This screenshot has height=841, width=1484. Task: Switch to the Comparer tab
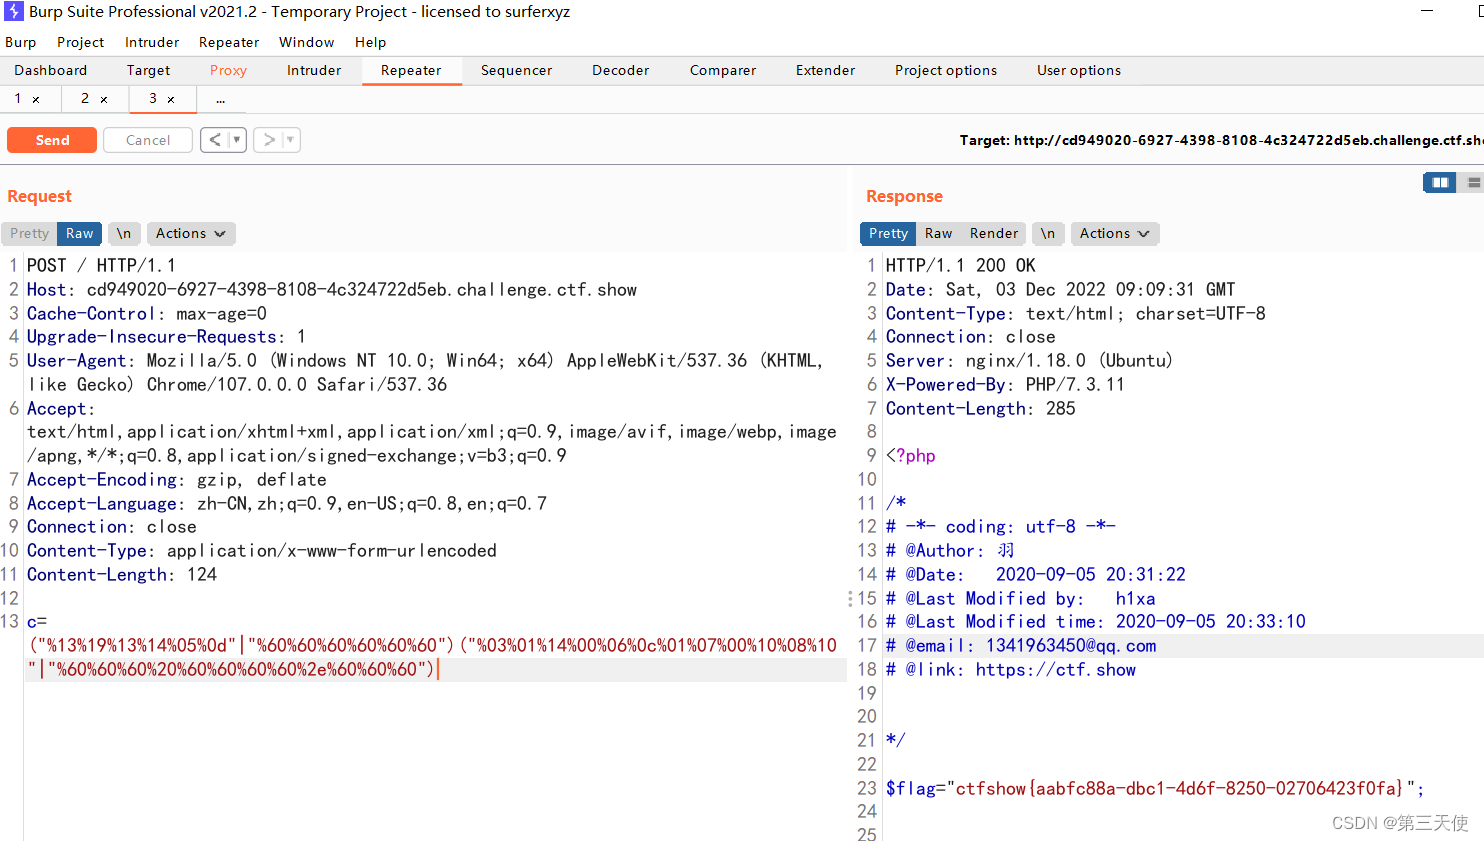click(723, 70)
